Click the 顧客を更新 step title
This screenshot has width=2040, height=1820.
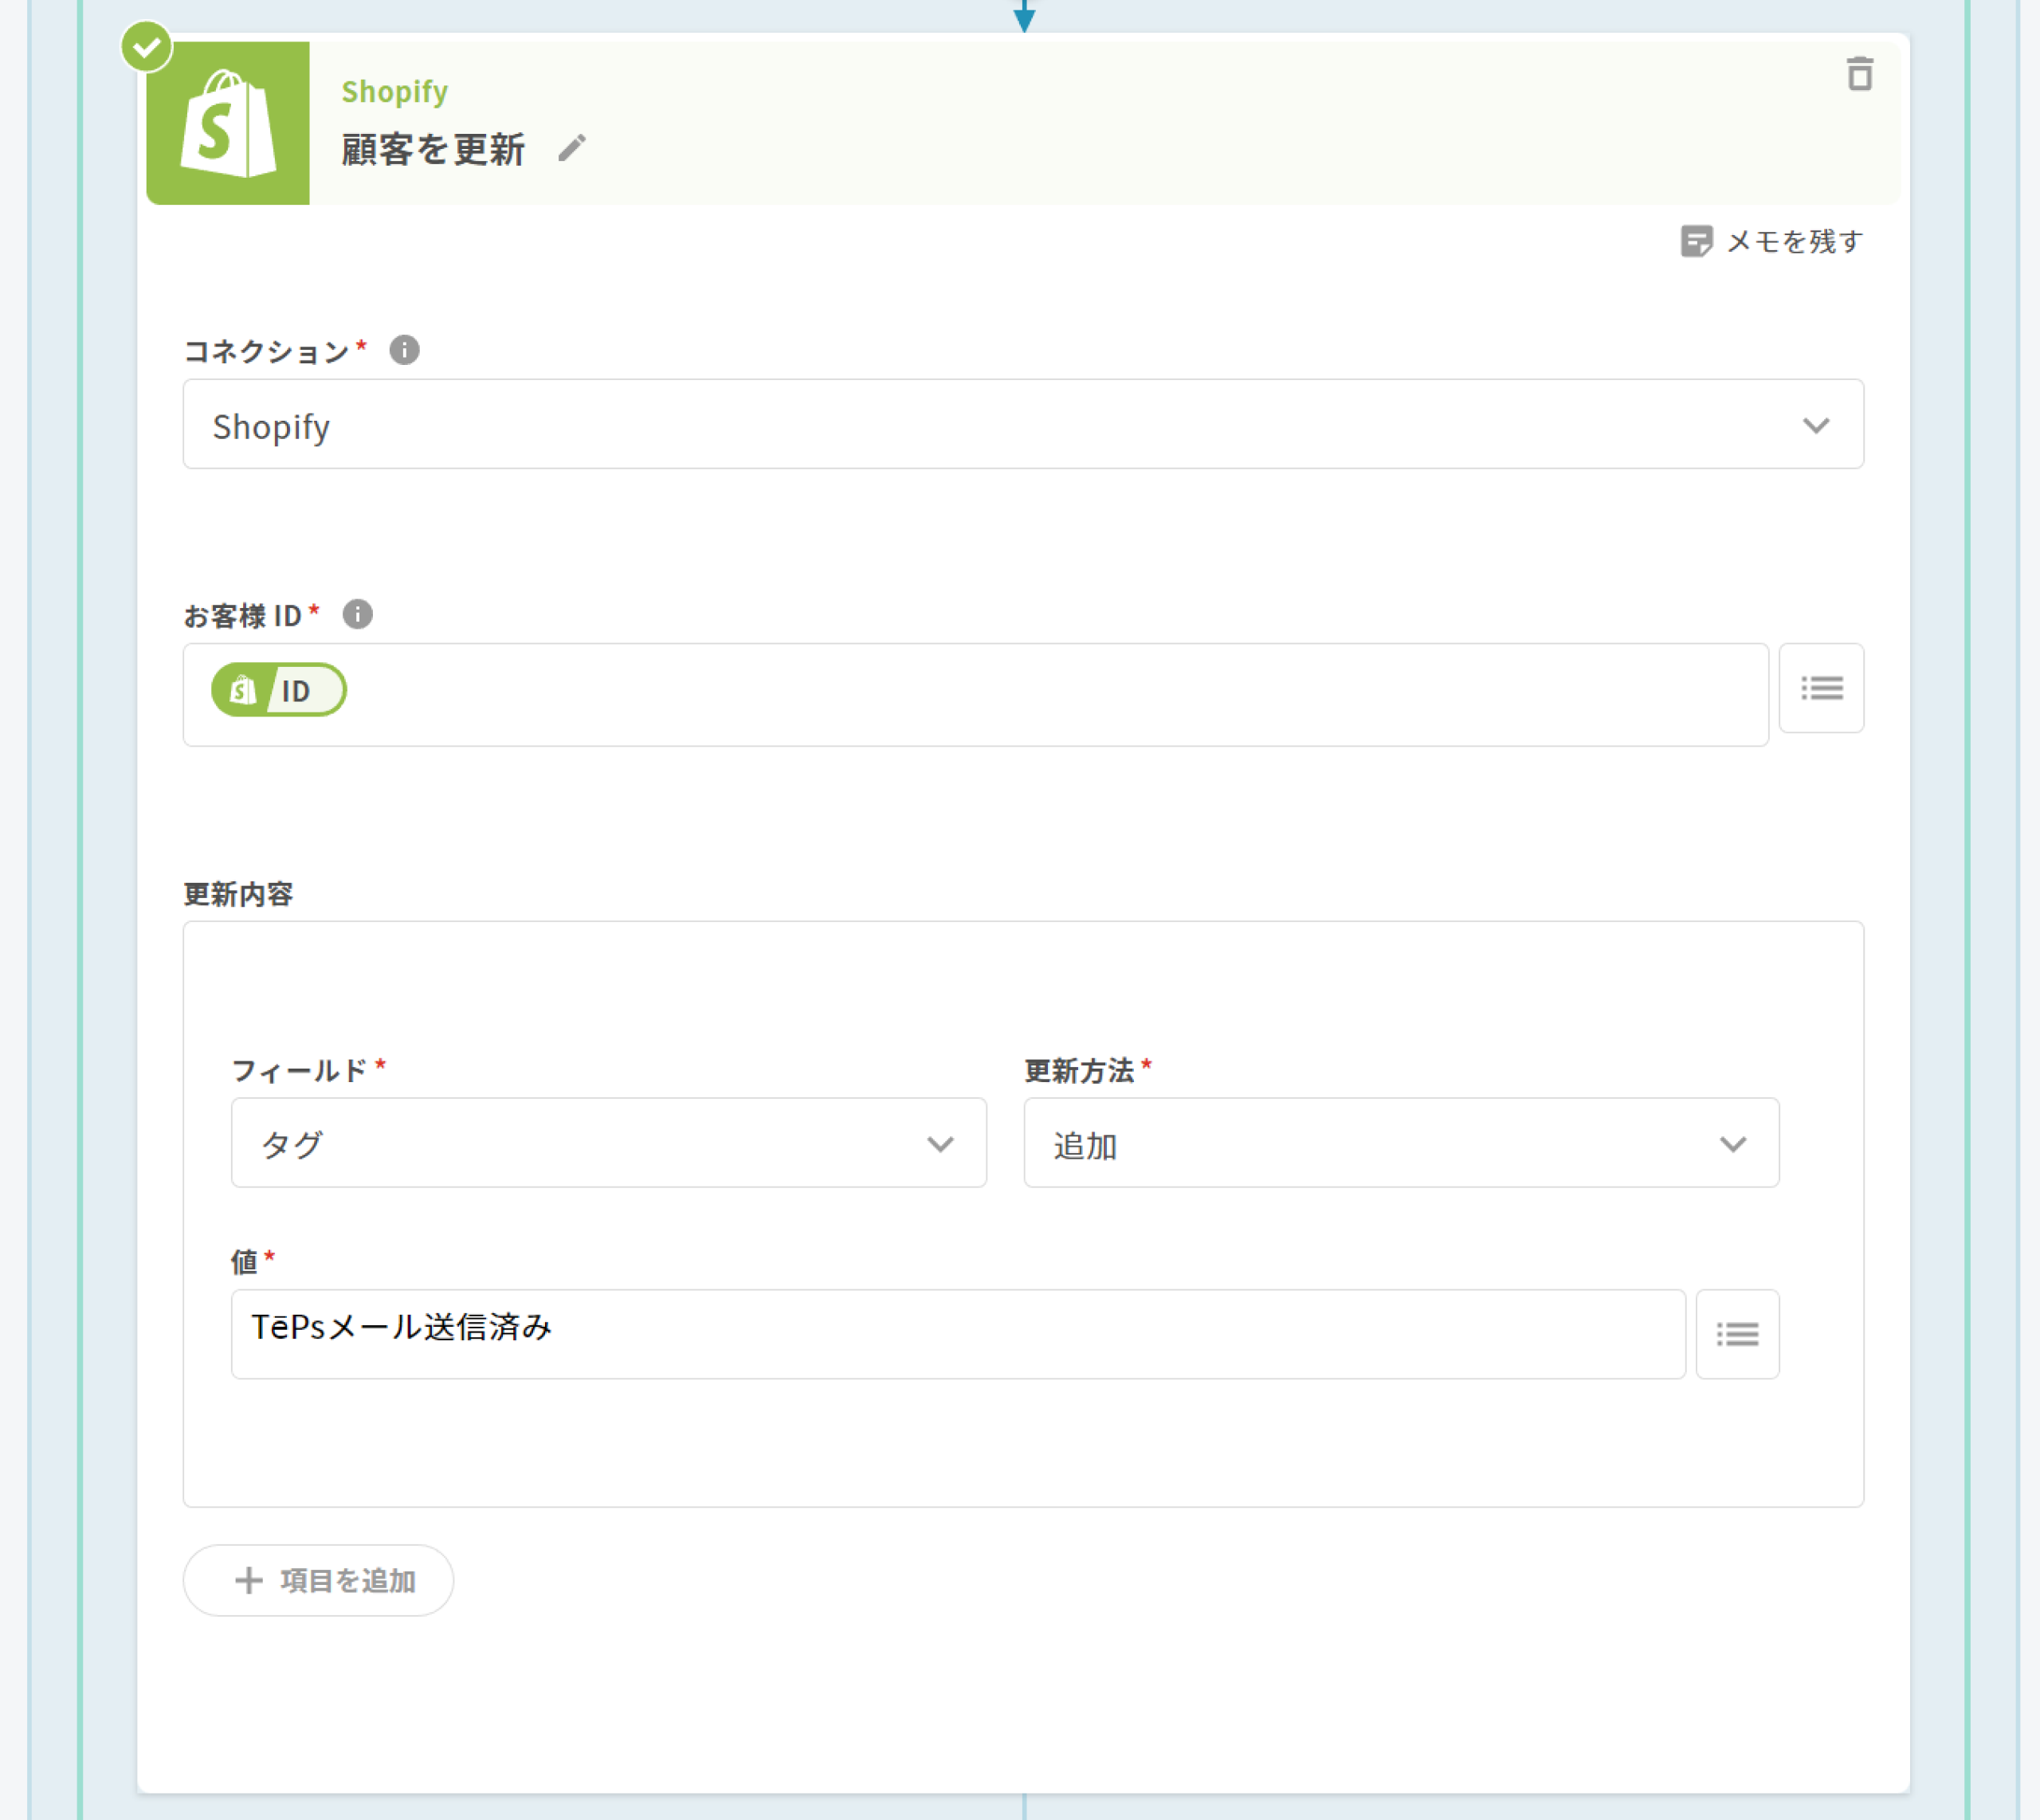point(433,150)
